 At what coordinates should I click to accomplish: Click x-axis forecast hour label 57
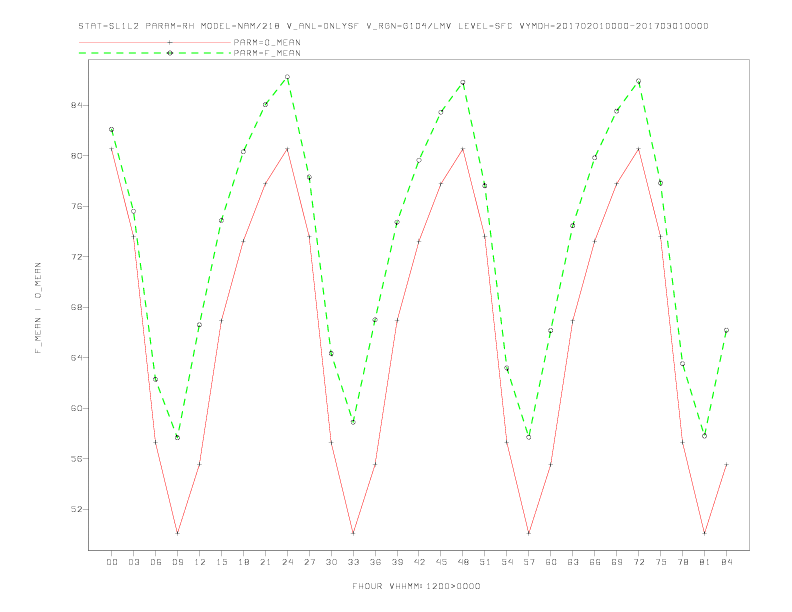[529, 562]
